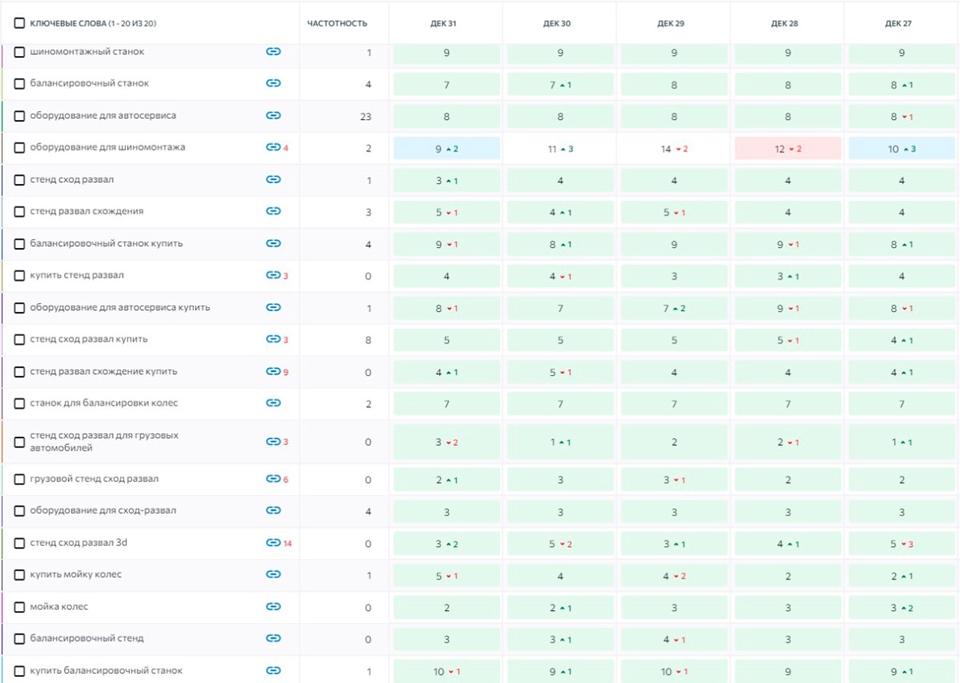Open link icon for стенд сход развал 3d

[272, 543]
